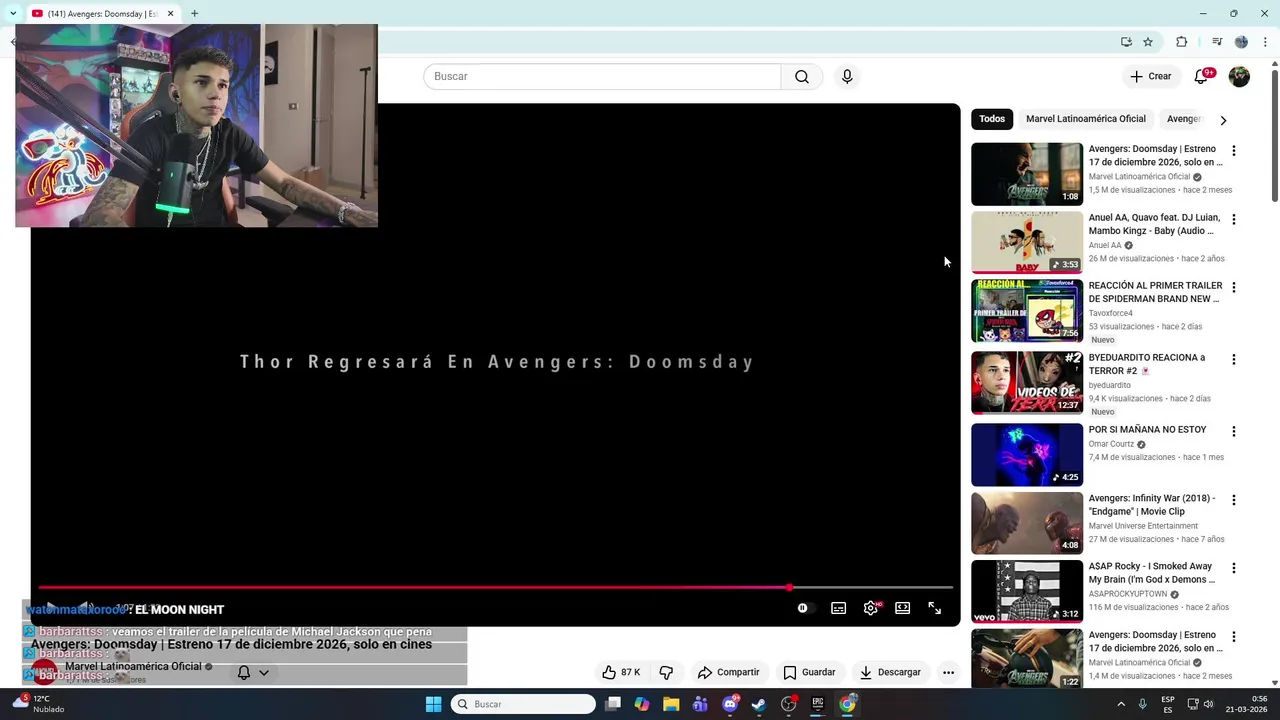Click video progress bar scrubber

point(790,587)
